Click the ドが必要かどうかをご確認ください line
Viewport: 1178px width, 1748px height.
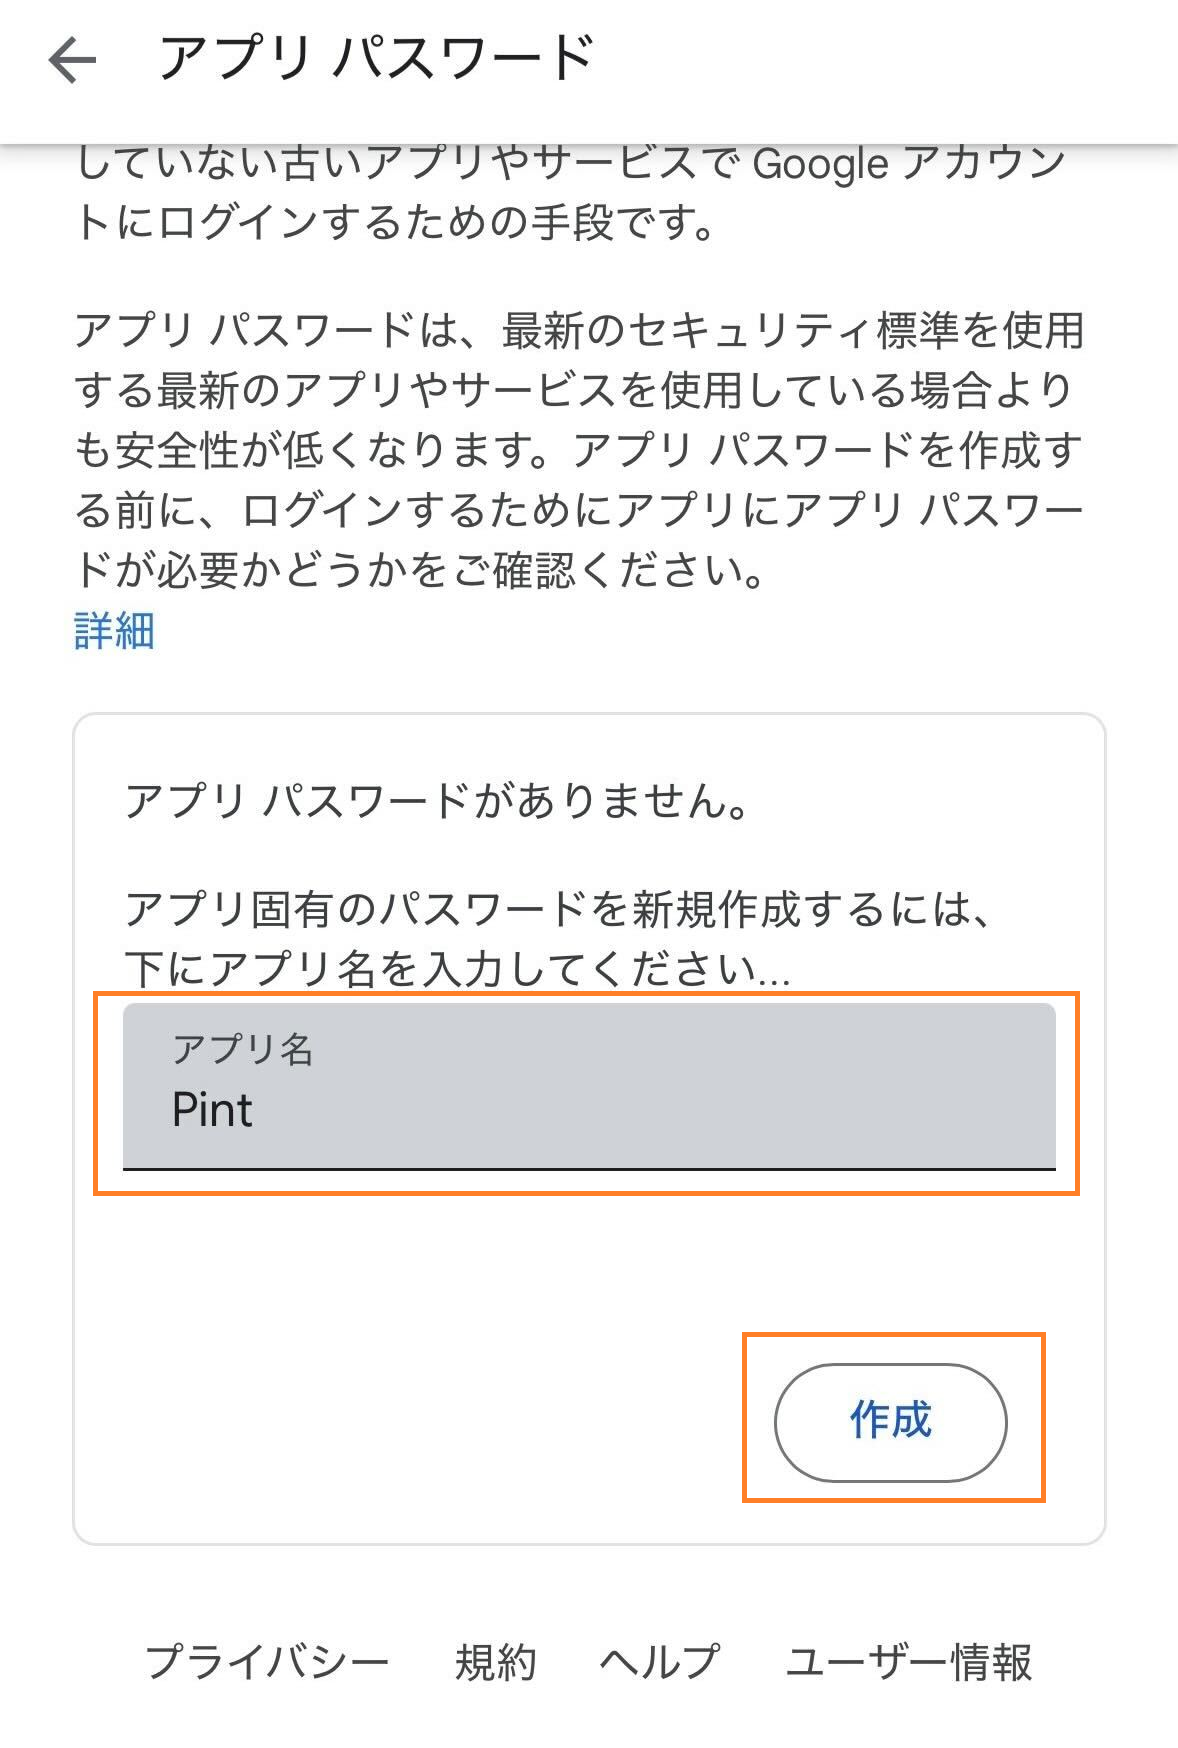(x=420, y=571)
